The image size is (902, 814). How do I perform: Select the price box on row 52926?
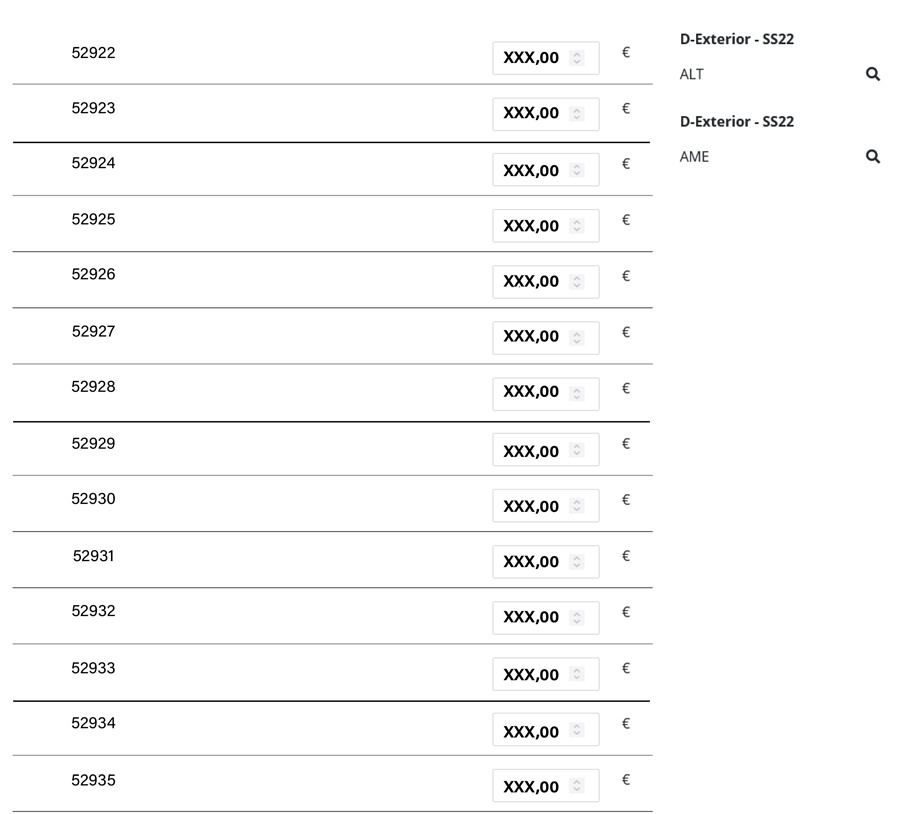pos(532,282)
